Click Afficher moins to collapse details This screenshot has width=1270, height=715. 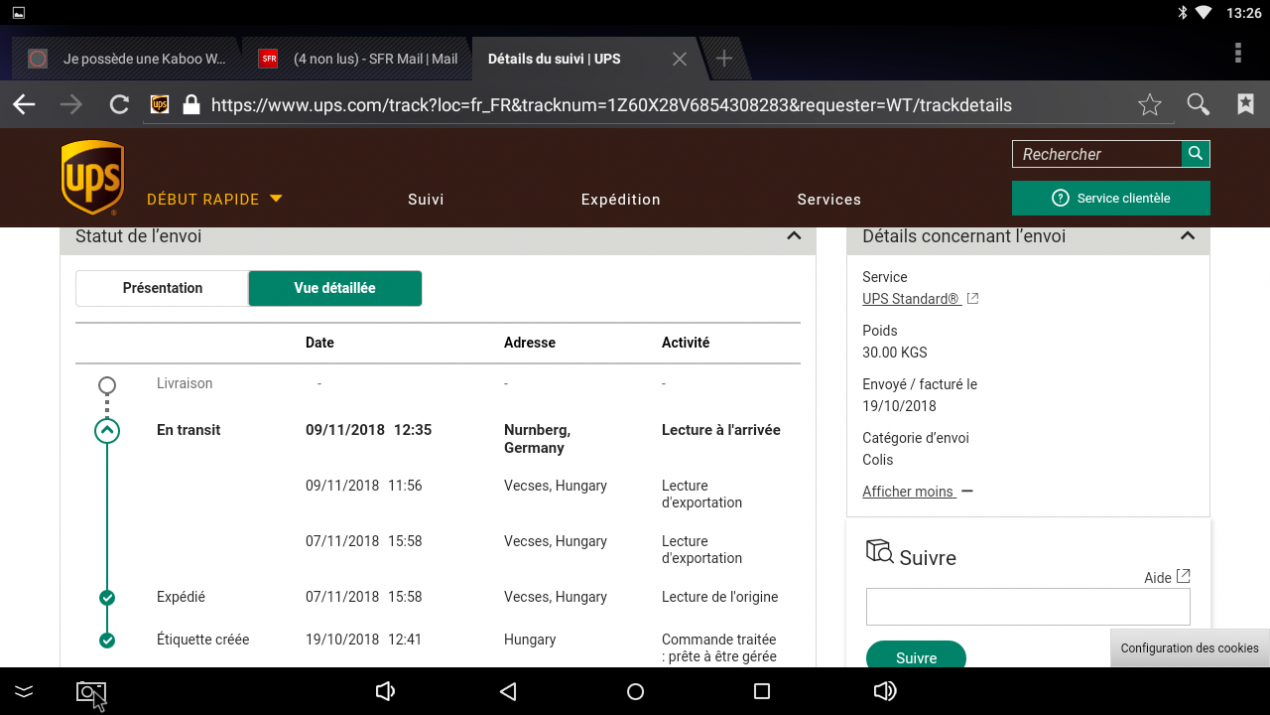(917, 491)
